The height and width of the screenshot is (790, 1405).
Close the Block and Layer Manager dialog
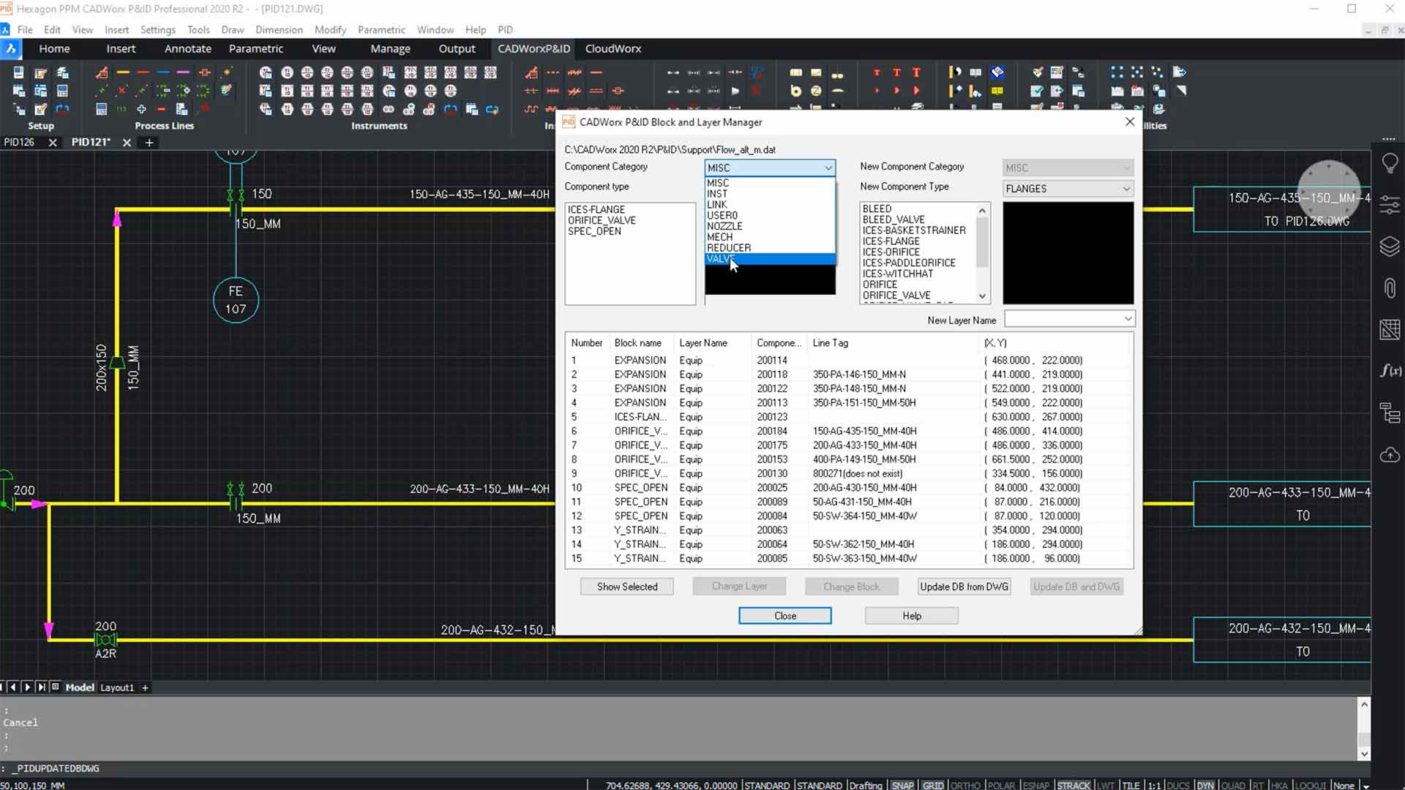[1130, 122]
